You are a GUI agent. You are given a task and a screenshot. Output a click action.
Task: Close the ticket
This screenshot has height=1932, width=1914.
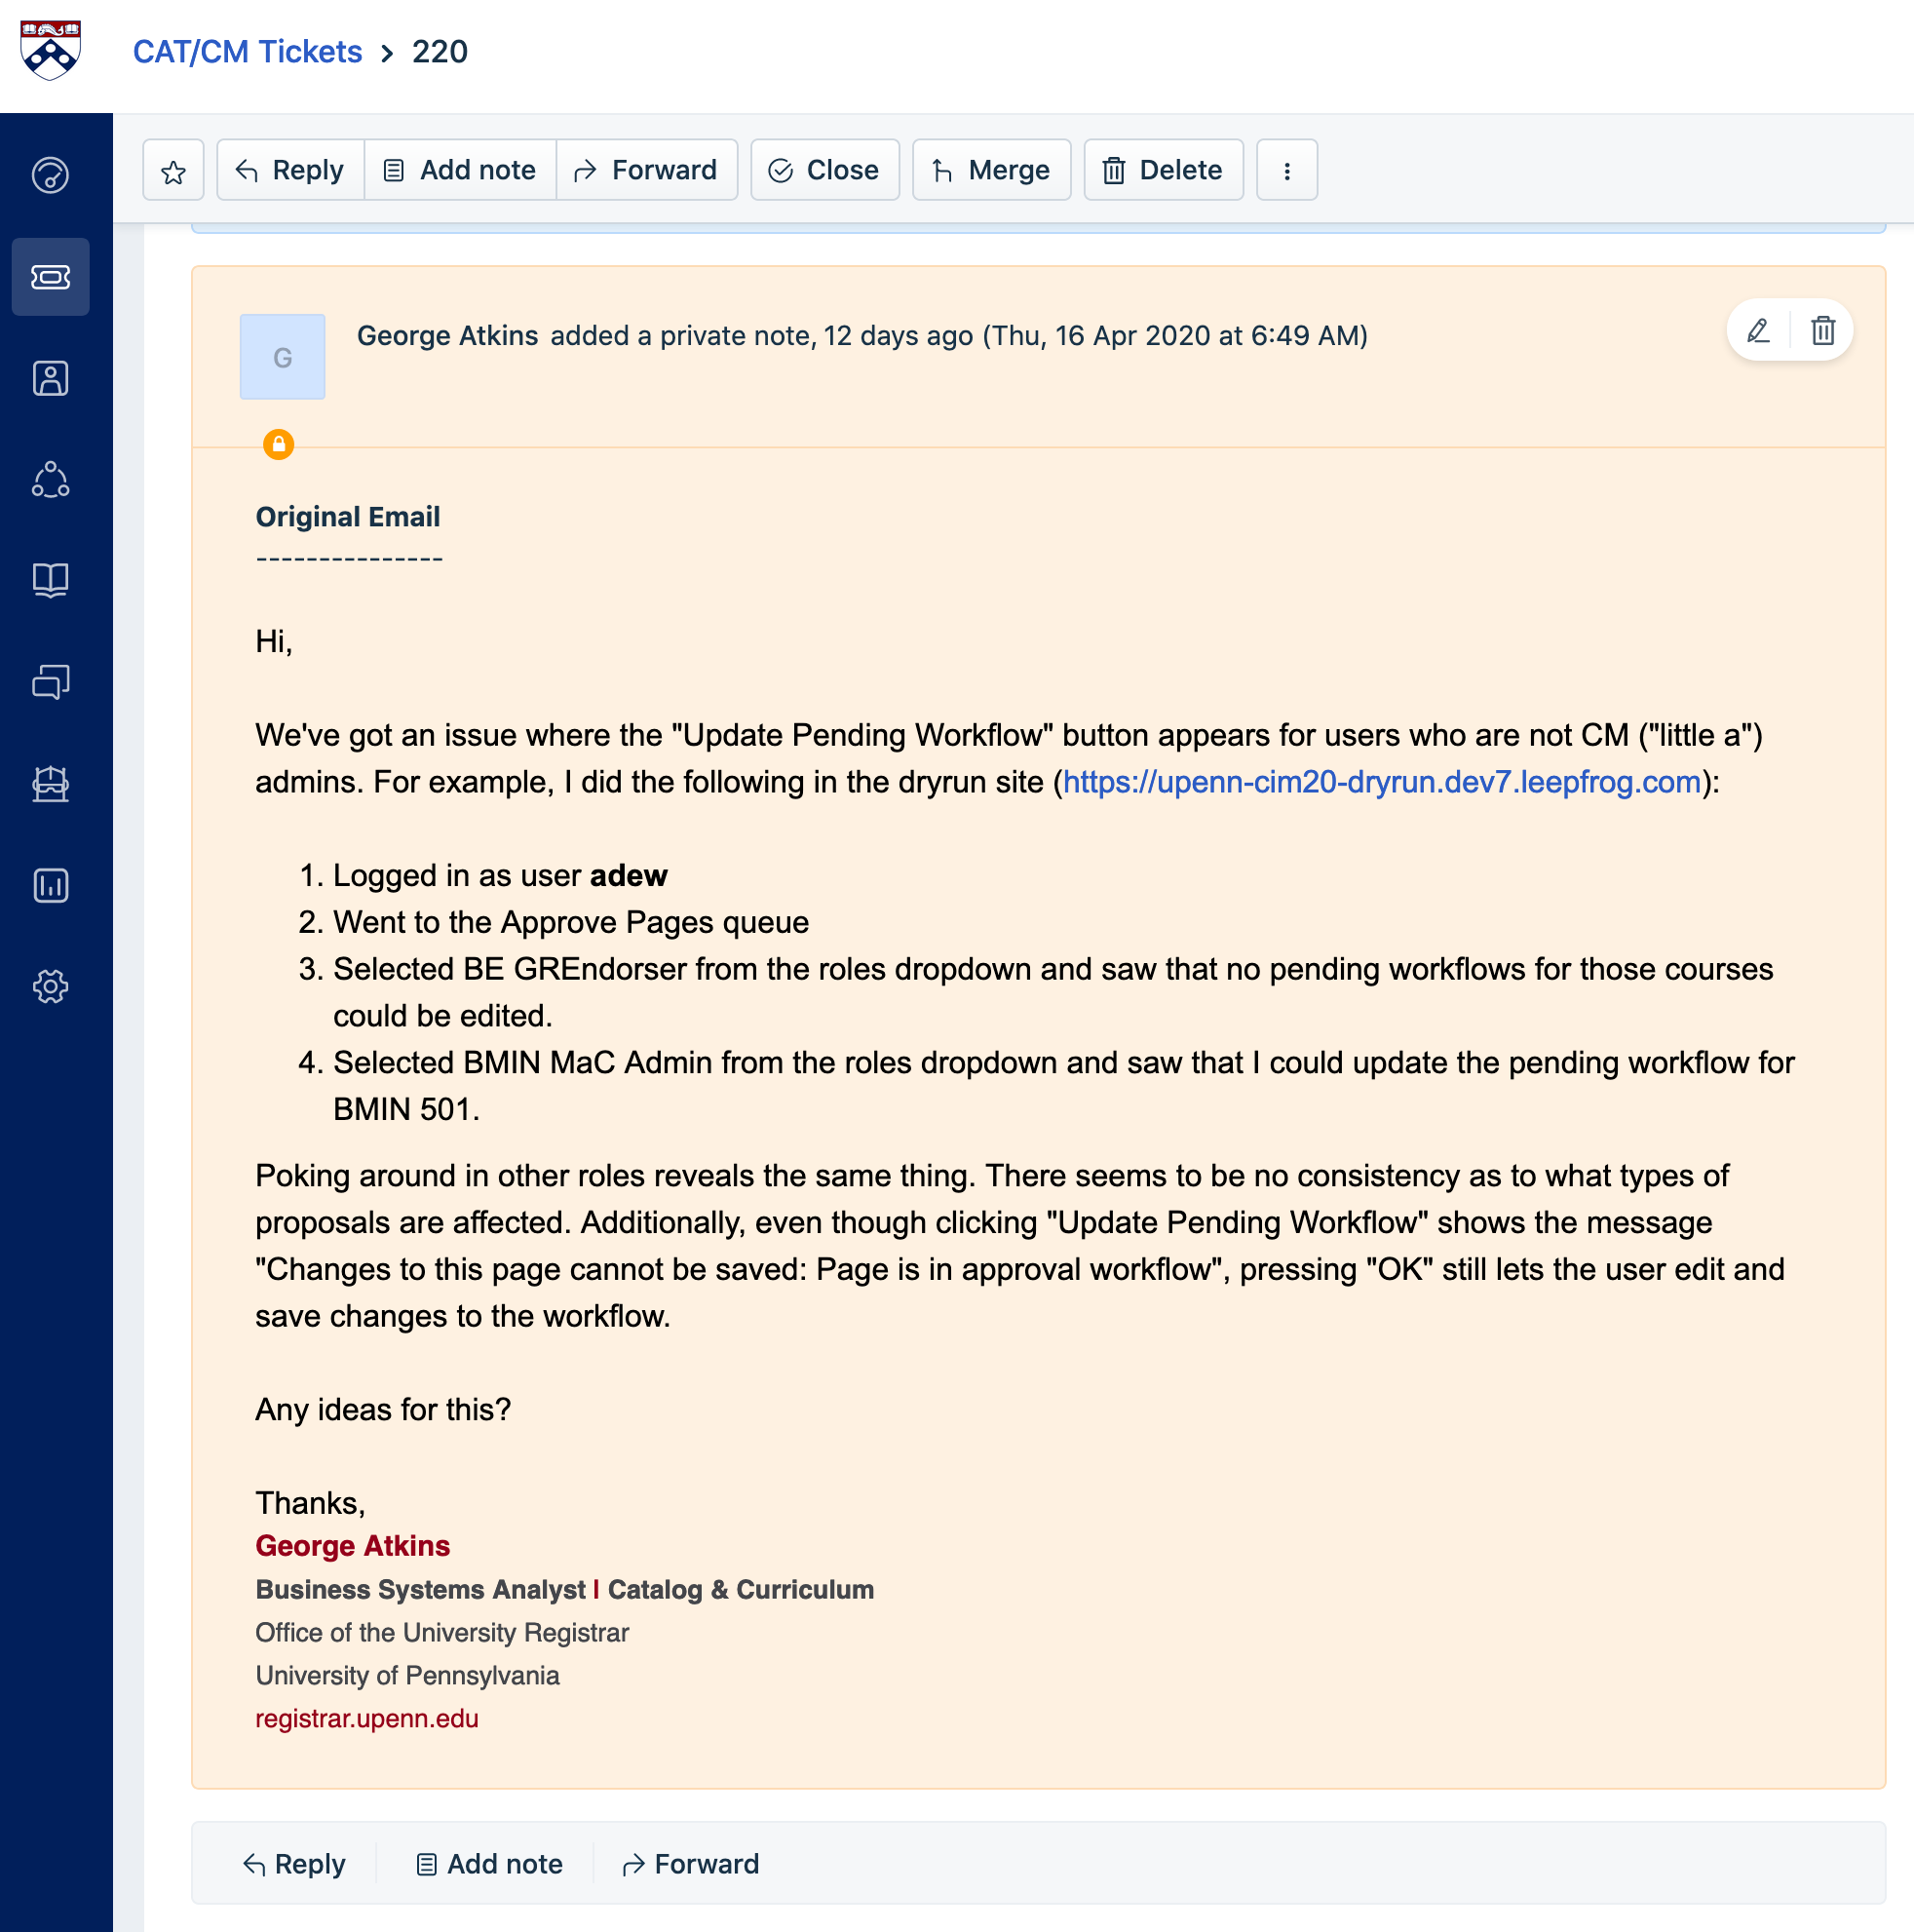coord(824,171)
